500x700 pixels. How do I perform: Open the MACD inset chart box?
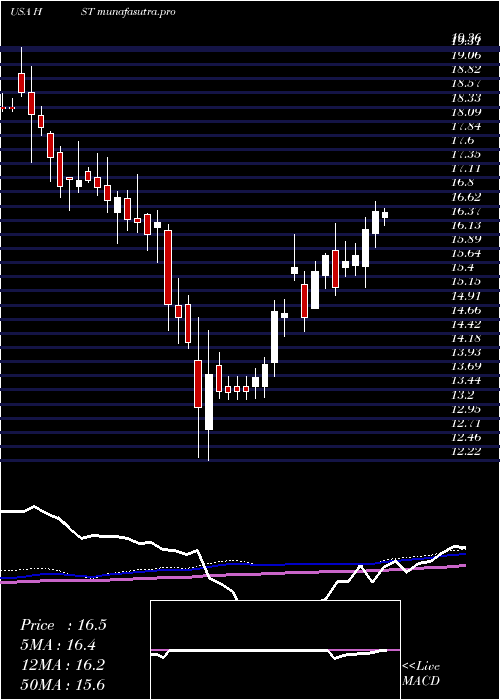tap(275, 650)
